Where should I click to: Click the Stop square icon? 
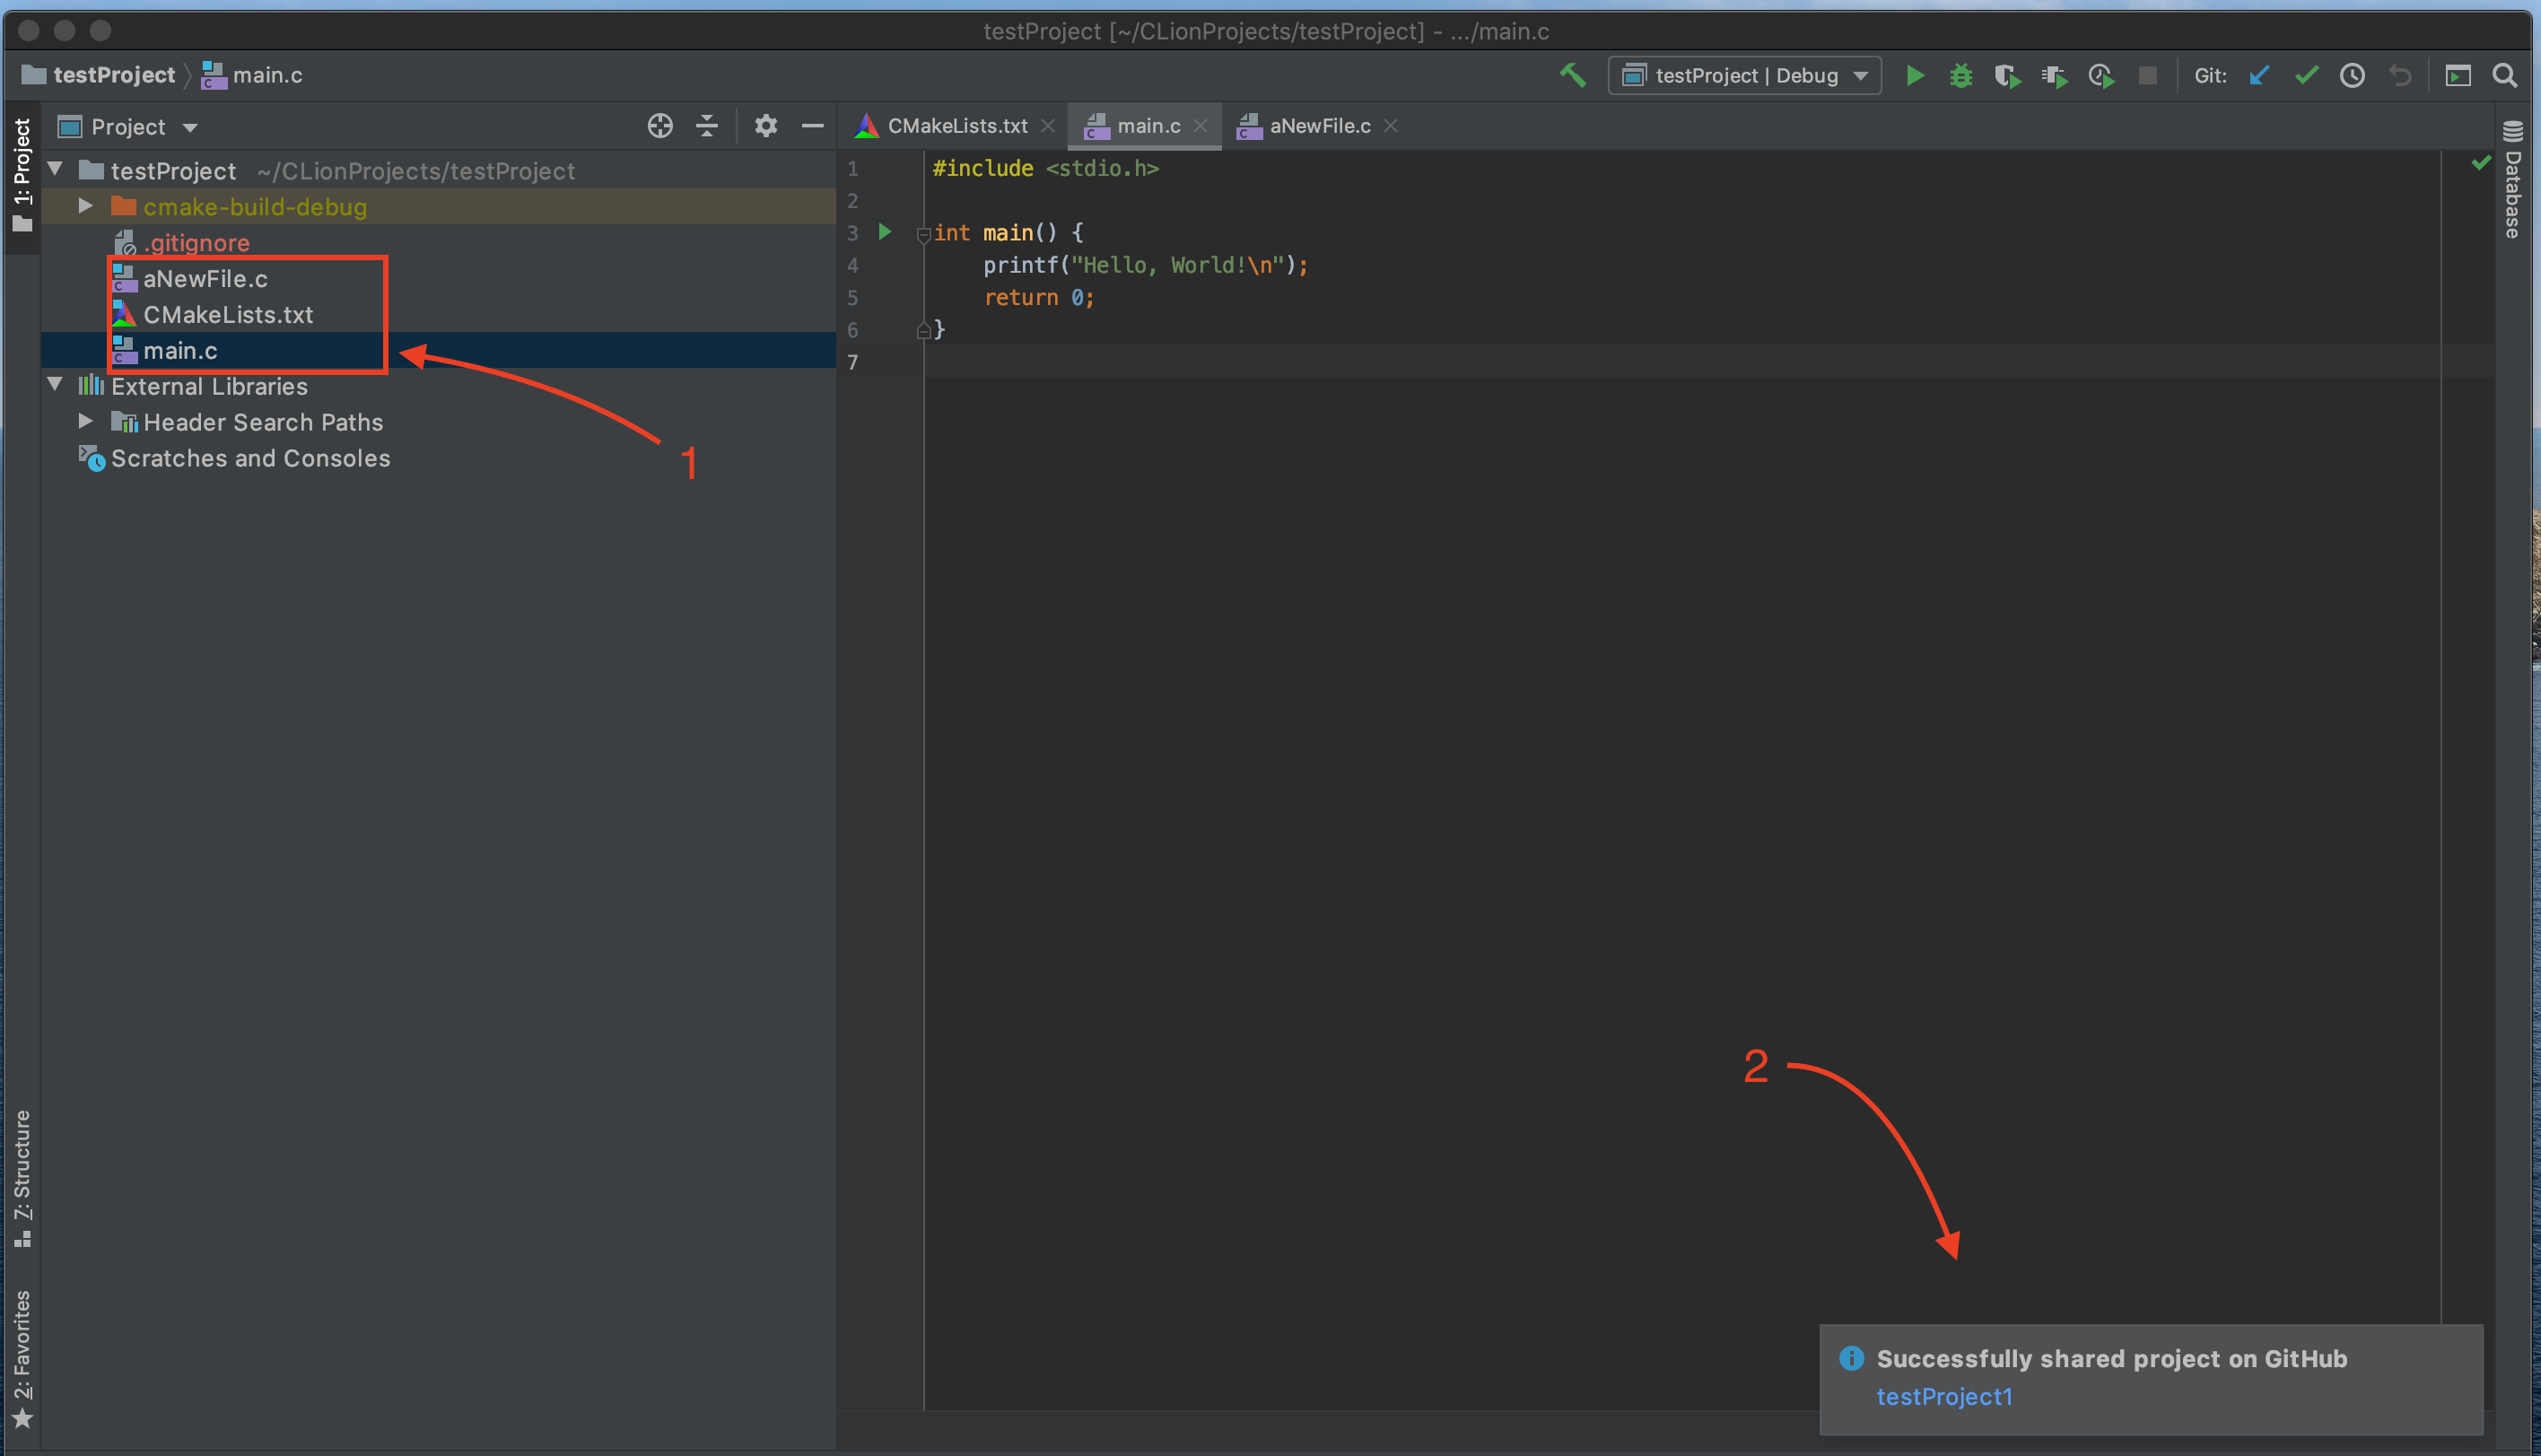[x=2147, y=75]
